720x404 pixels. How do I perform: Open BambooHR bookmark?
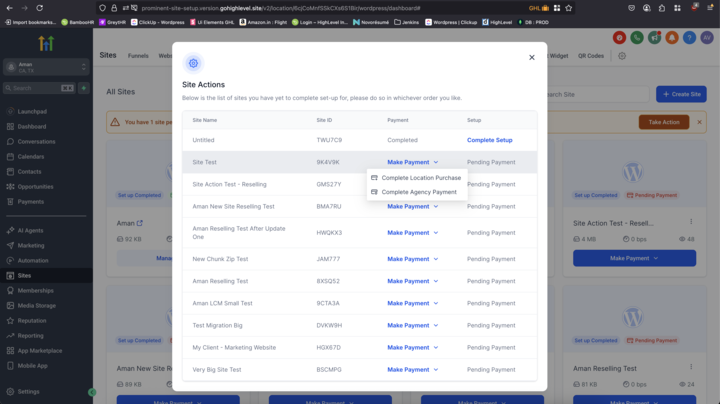click(78, 22)
